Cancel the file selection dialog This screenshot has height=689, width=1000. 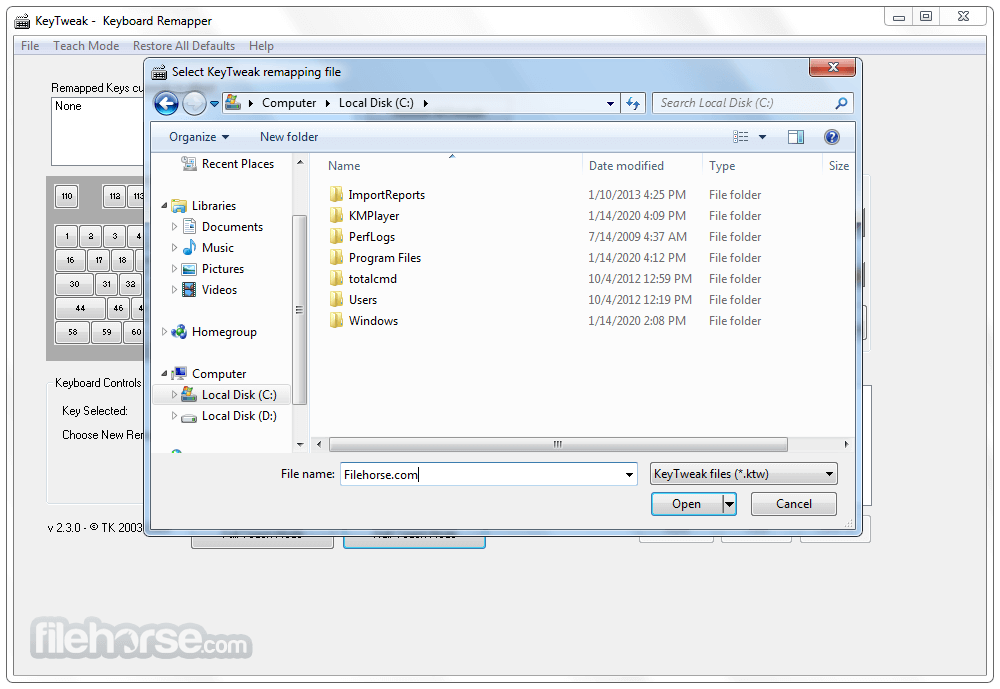click(794, 504)
